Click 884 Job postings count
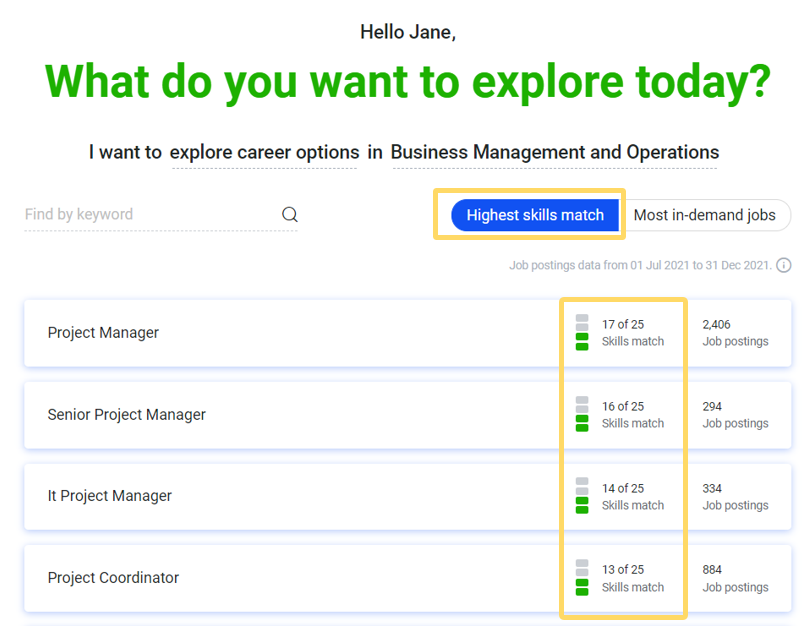809x626 pixels. (735, 579)
